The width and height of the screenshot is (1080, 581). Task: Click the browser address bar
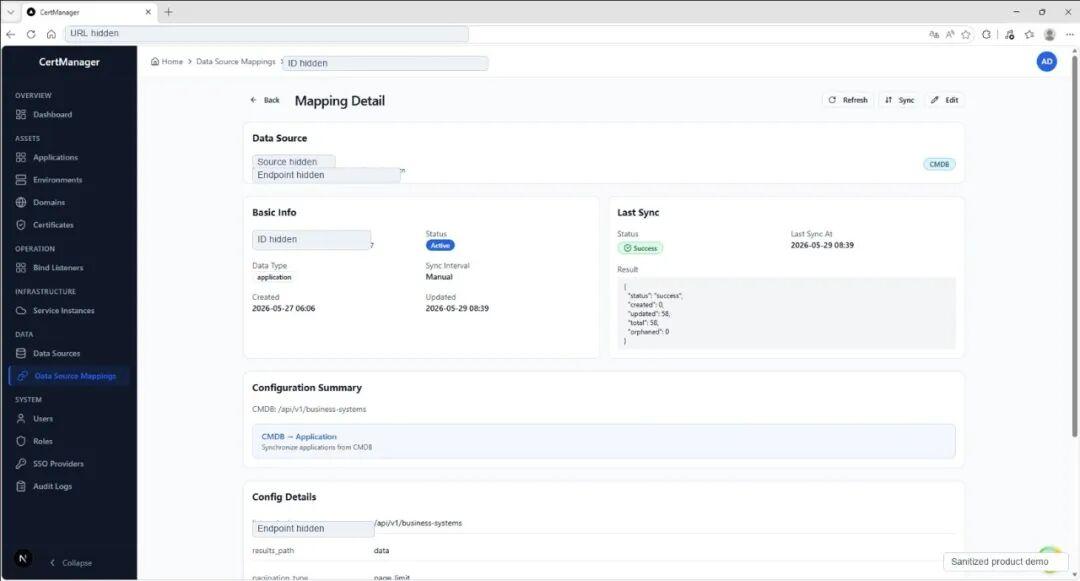(x=267, y=34)
